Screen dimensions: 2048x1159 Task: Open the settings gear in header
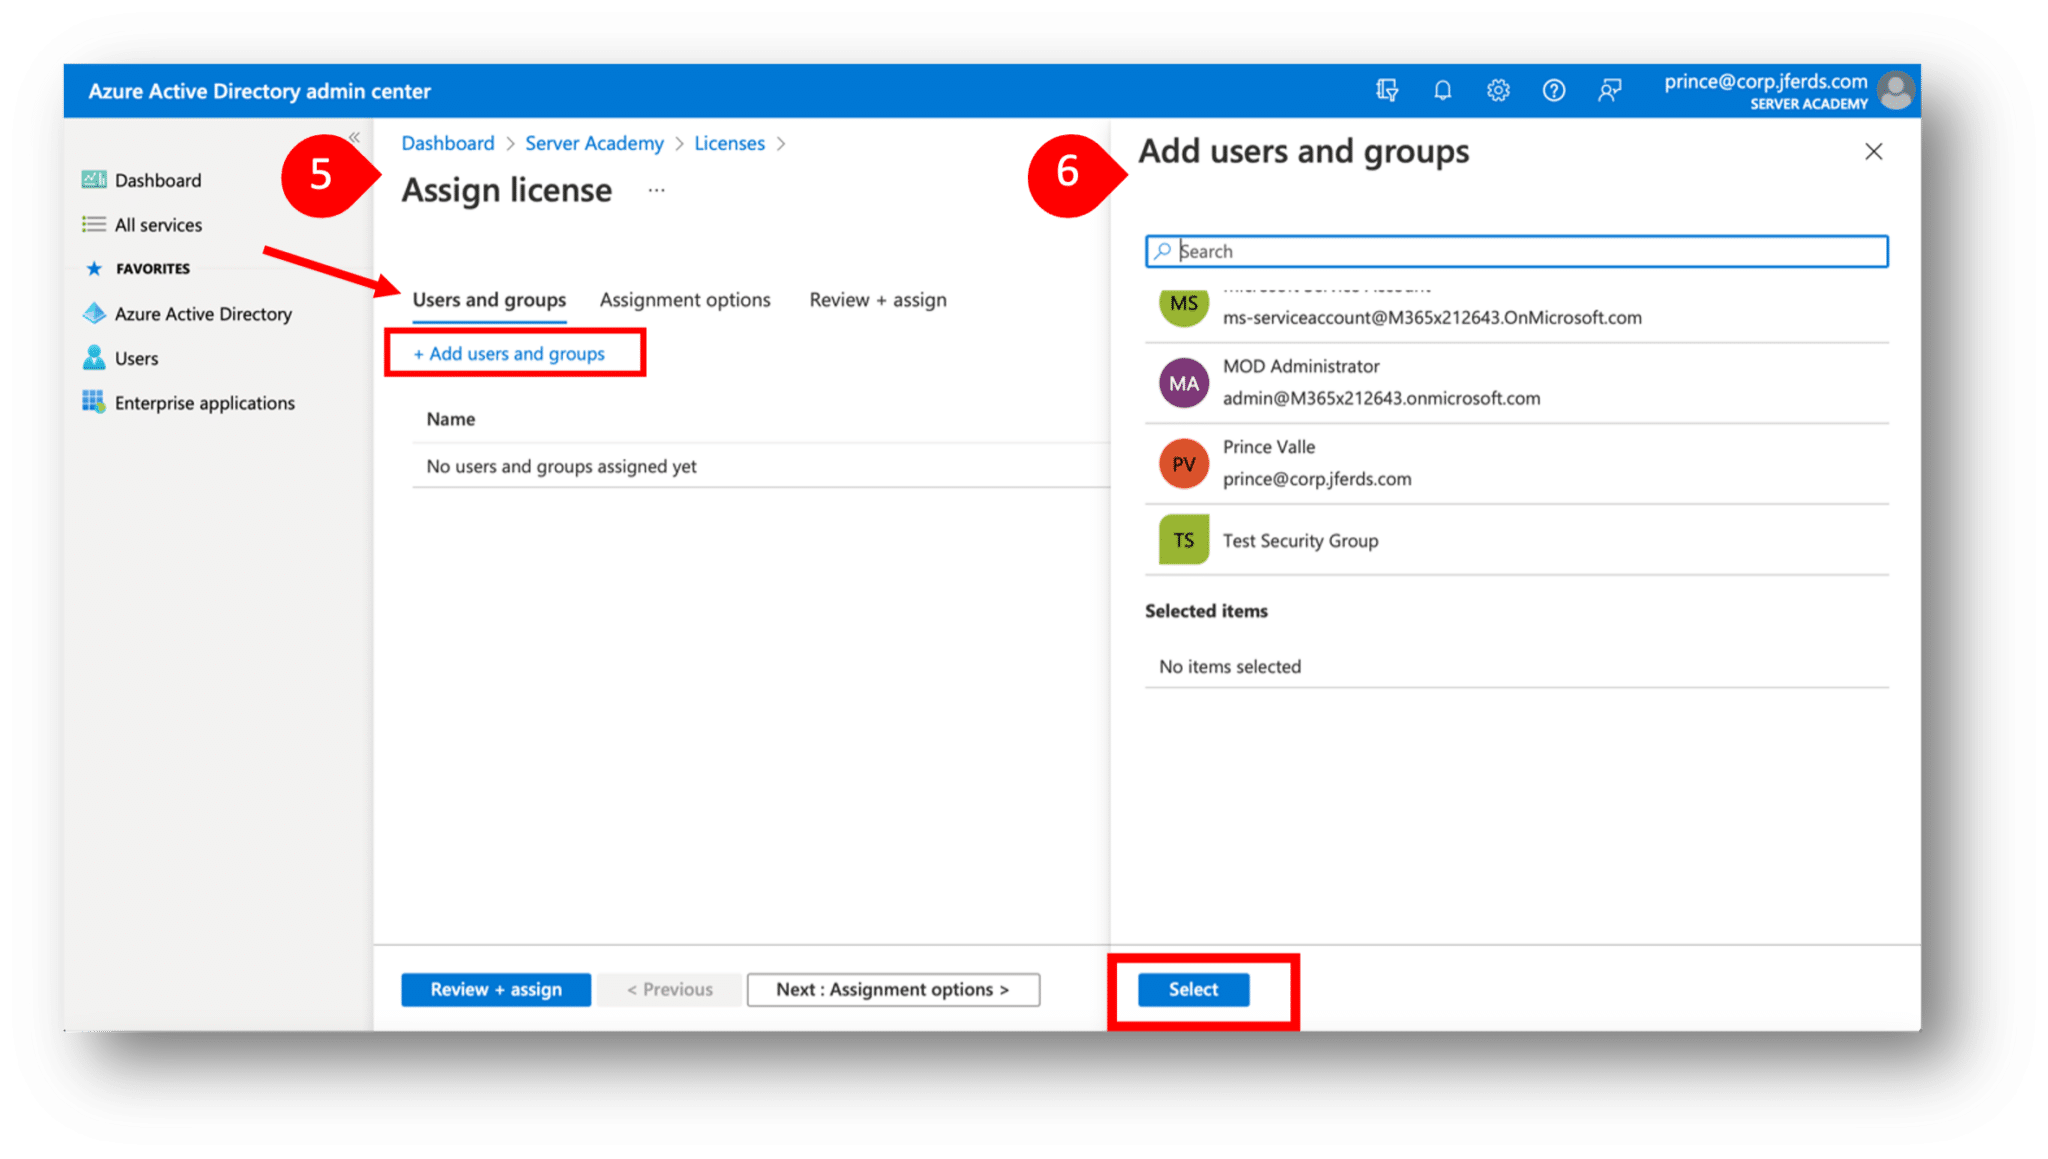1497,91
